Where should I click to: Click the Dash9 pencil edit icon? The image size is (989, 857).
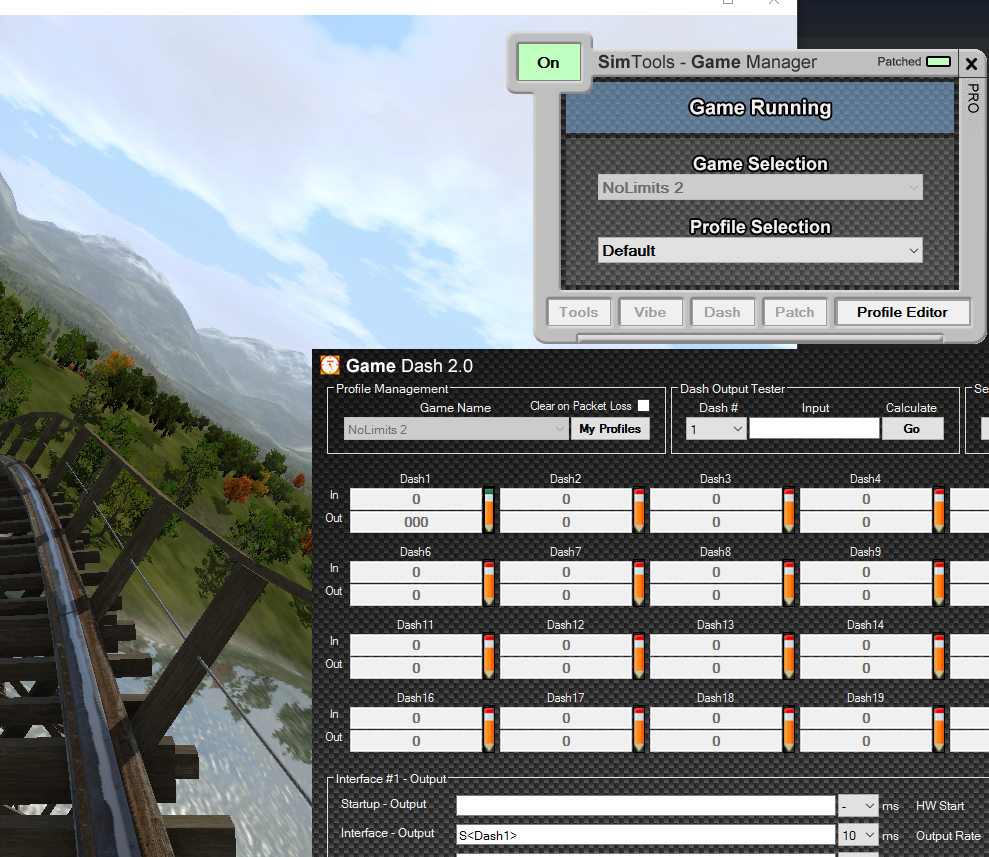(x=939, y=583)
